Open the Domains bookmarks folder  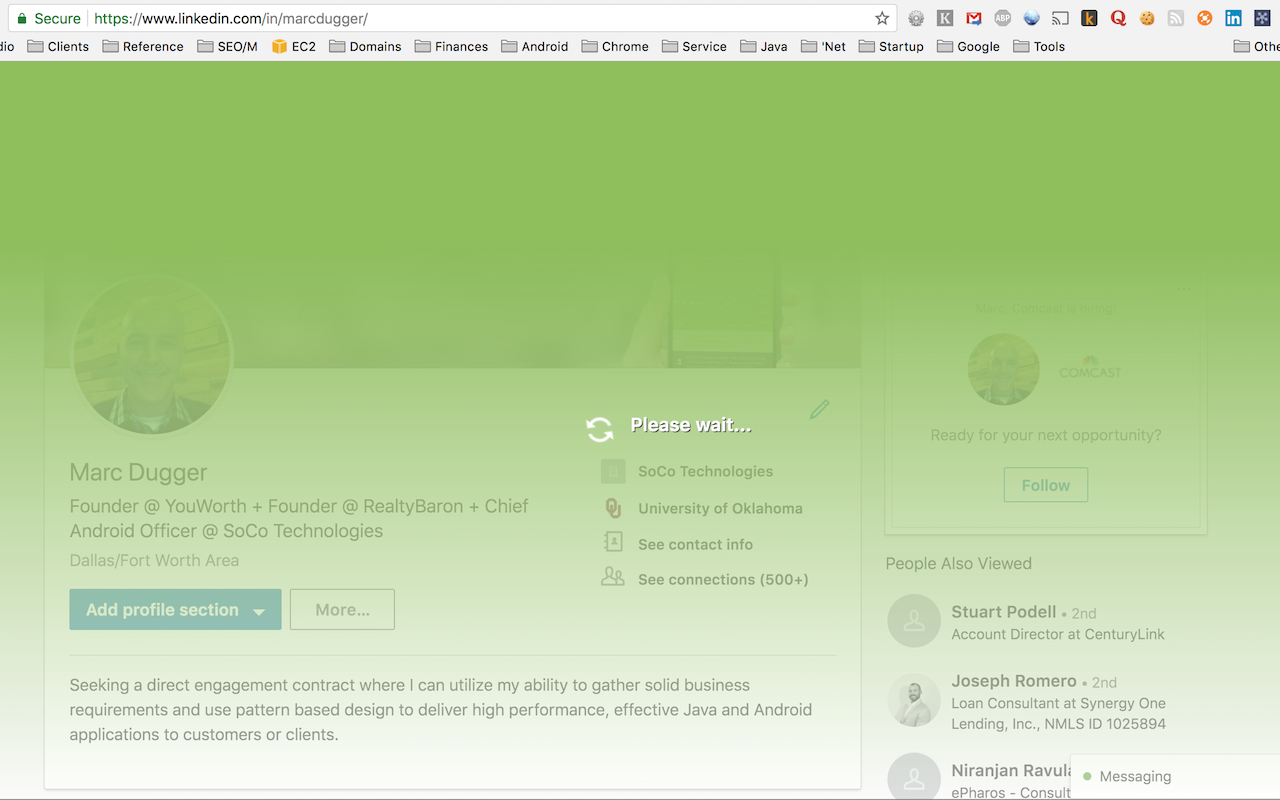click(365, 46)
